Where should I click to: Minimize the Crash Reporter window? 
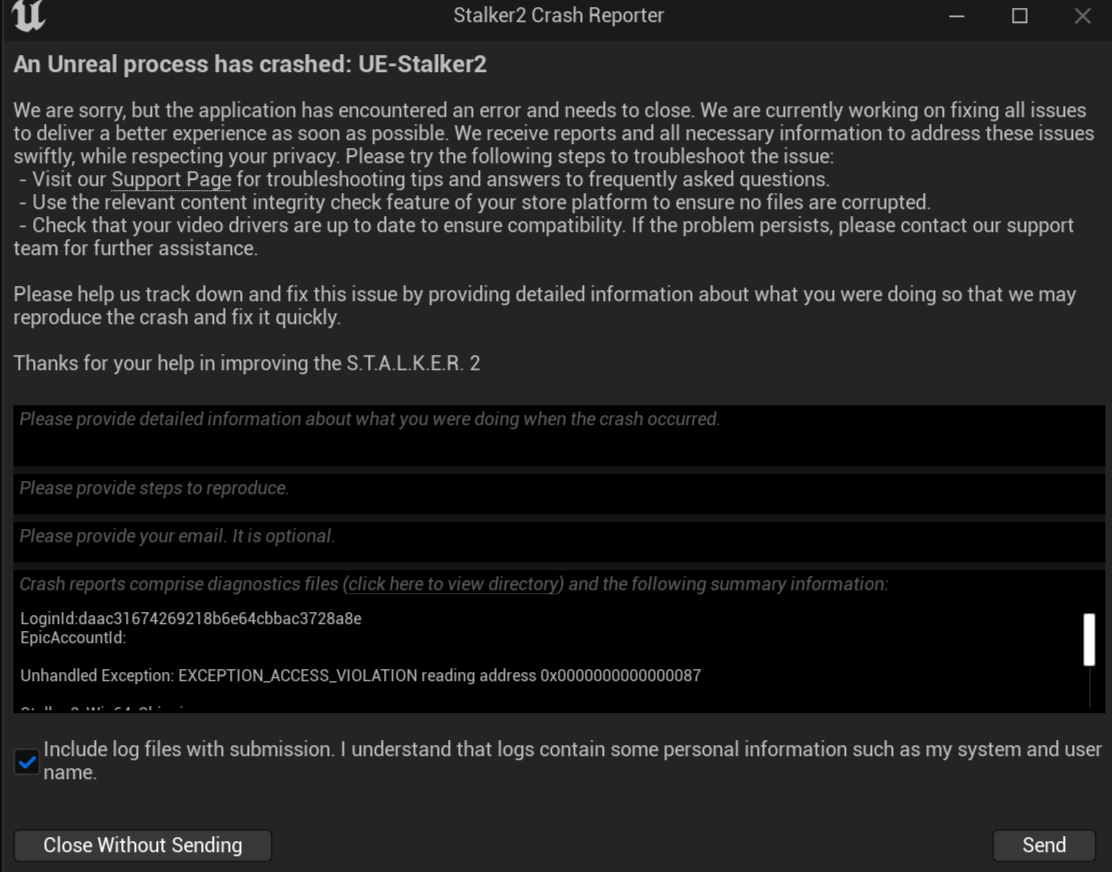pos(957,16)
